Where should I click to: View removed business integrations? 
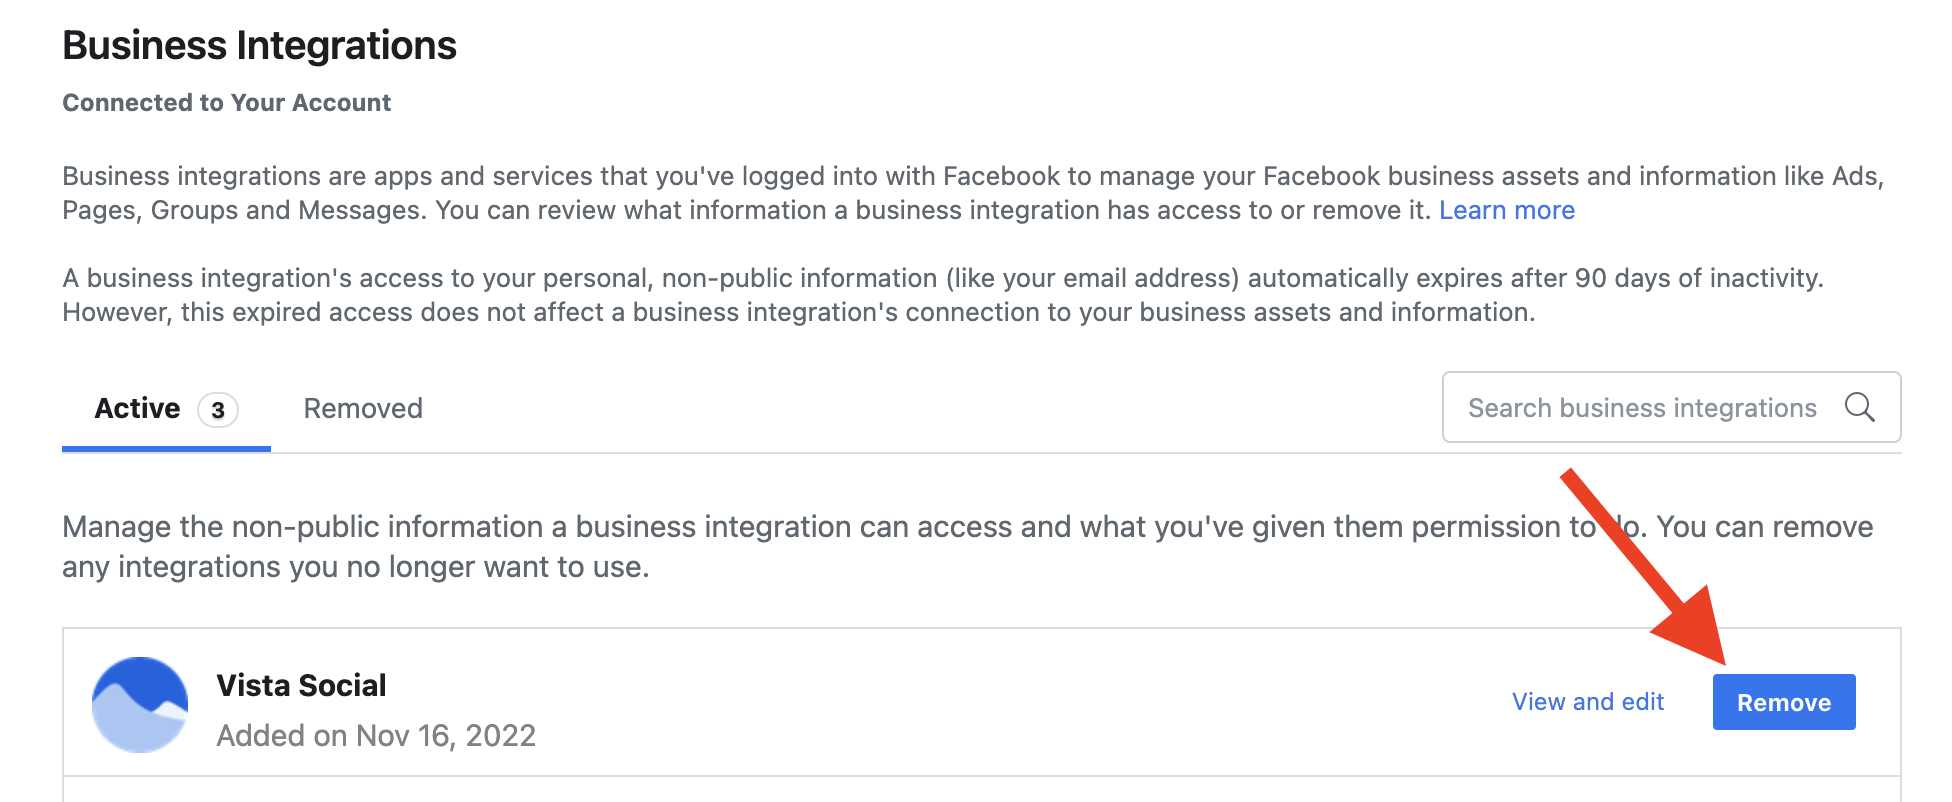tap(362, 408)
